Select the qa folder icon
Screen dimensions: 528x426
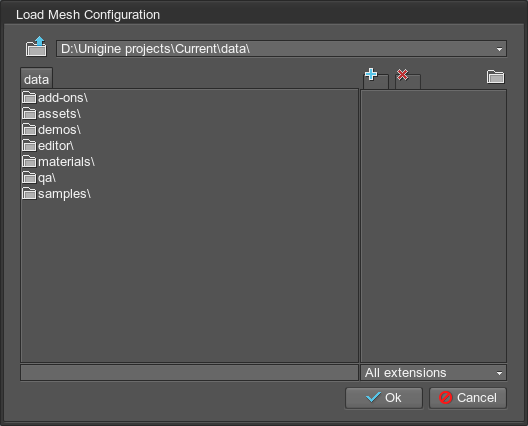tap(29, 177)
